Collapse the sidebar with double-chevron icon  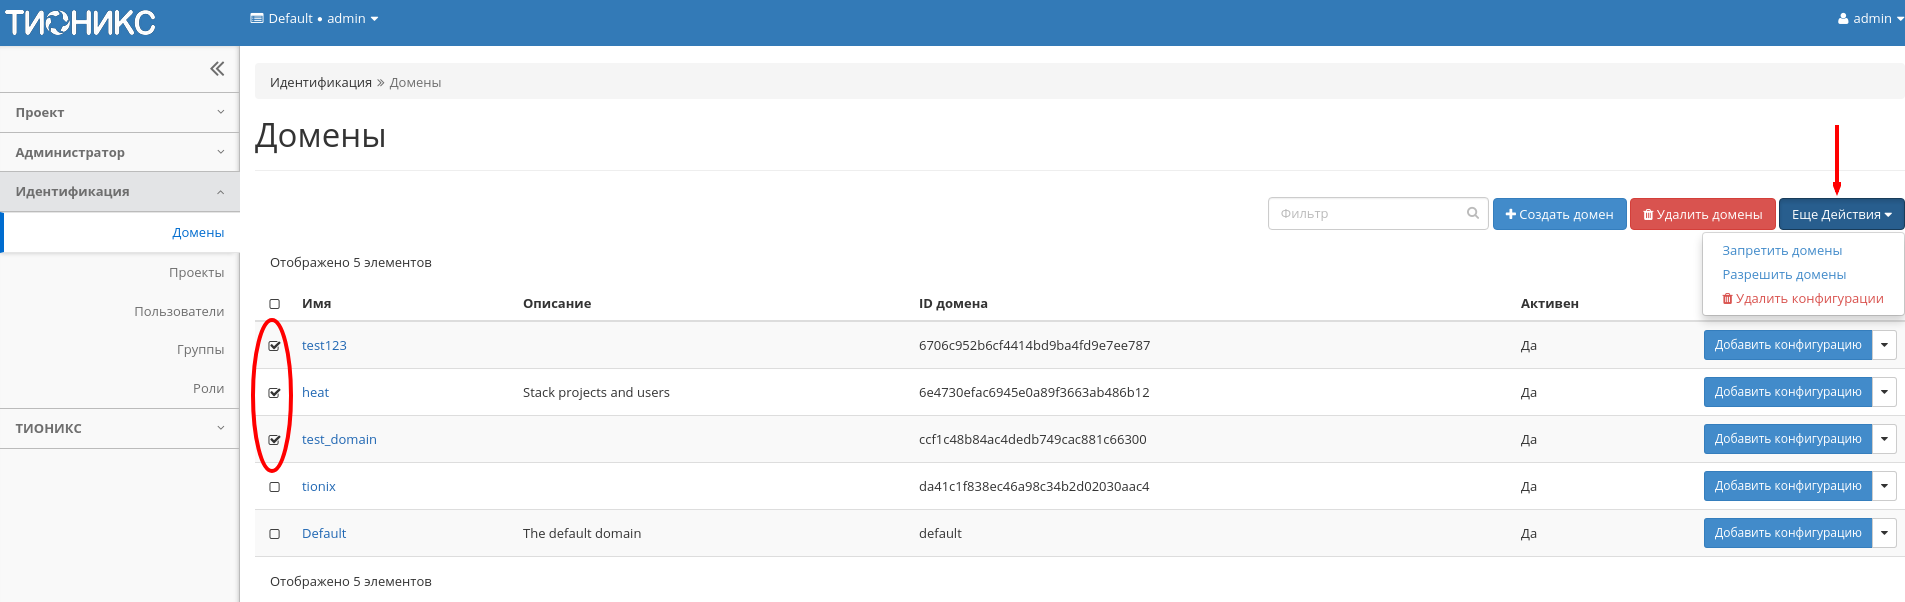[x=217, y=69]
